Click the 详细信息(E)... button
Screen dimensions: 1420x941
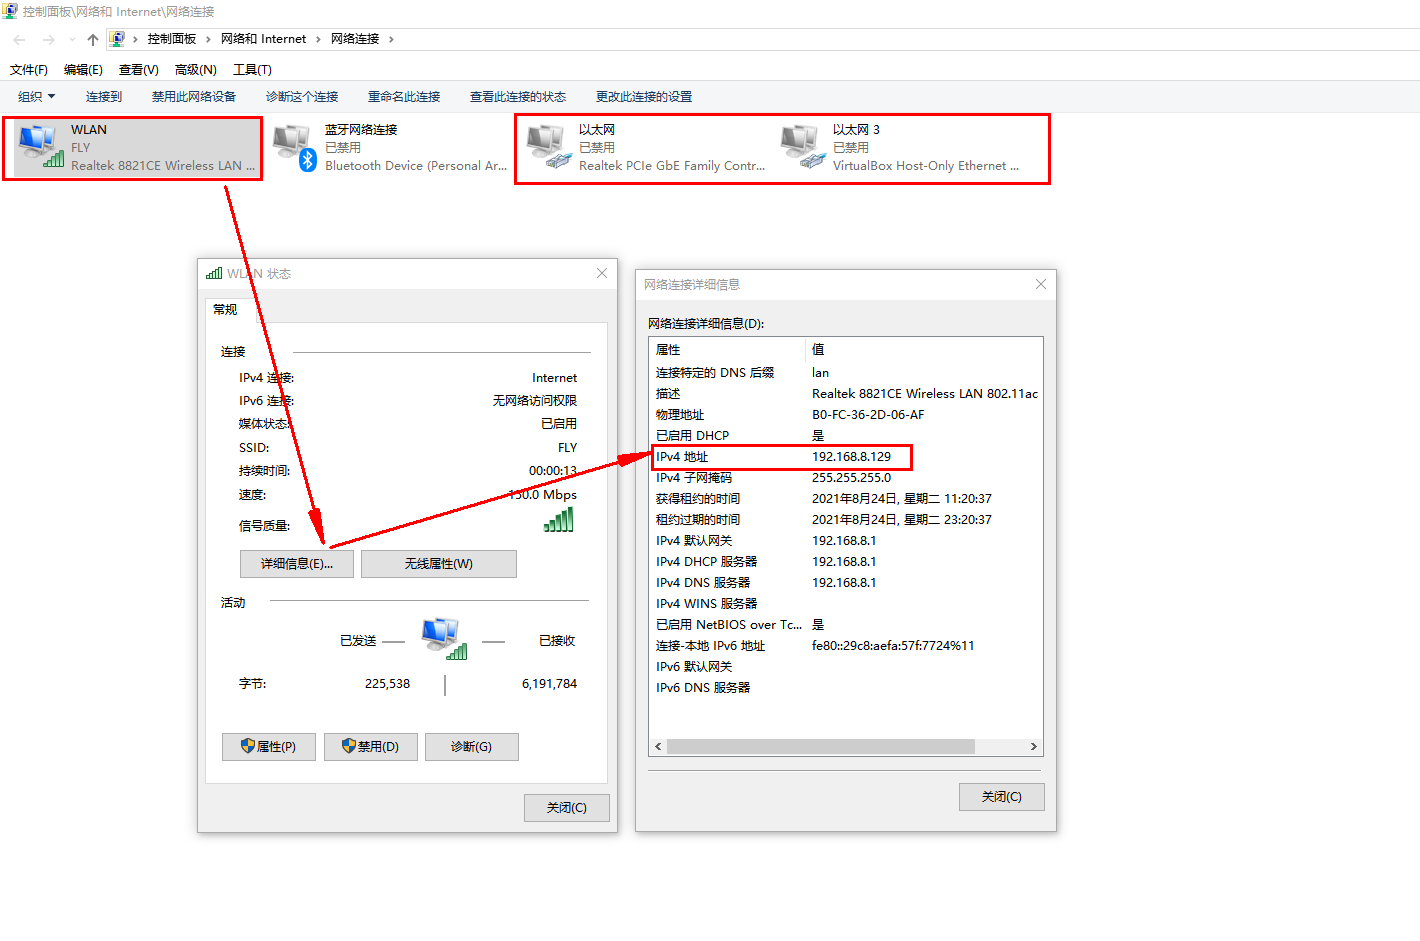pos(296,564)
